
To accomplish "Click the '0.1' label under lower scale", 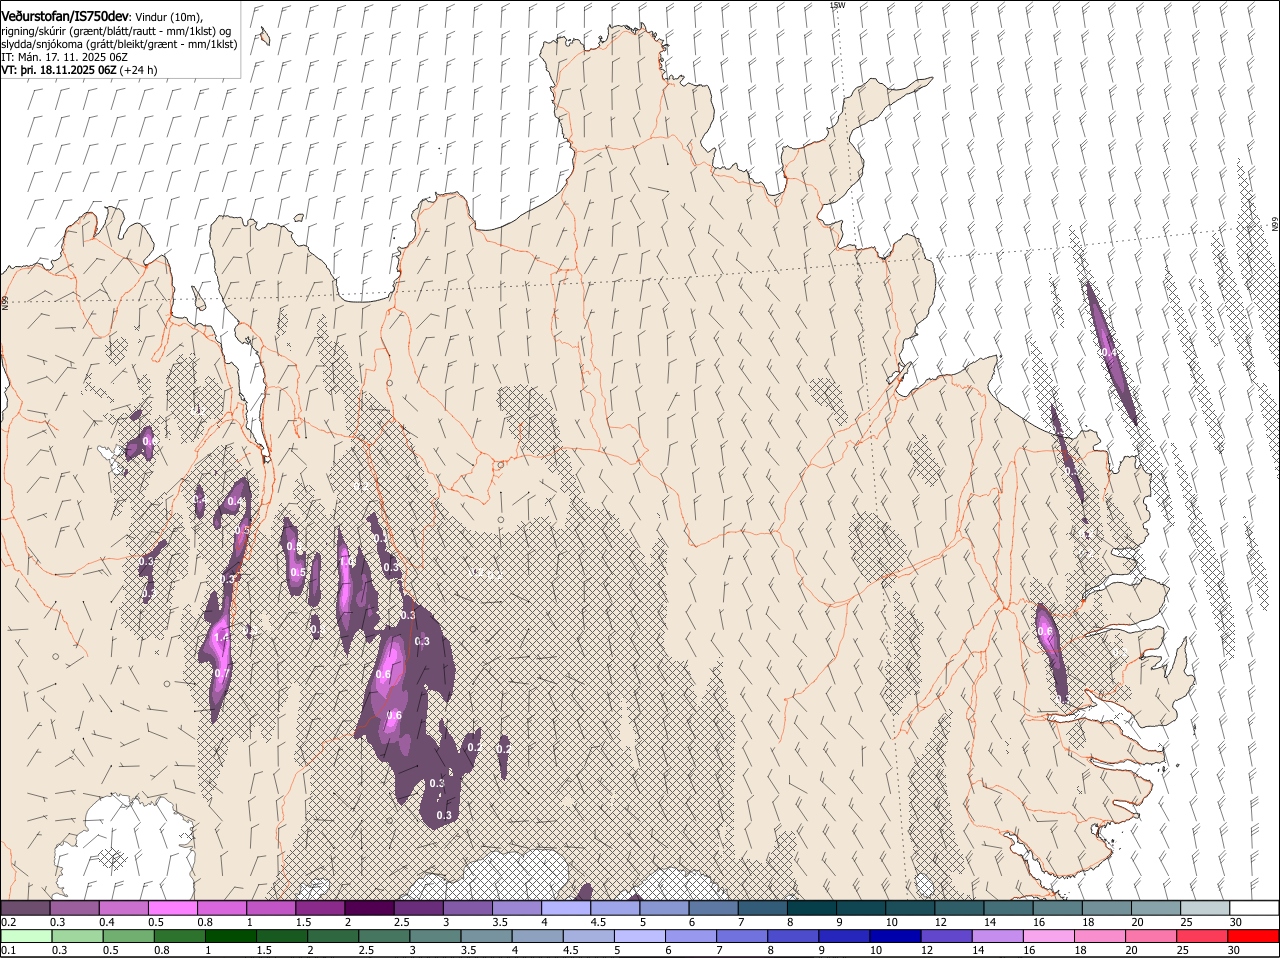I will pos(8,950).
